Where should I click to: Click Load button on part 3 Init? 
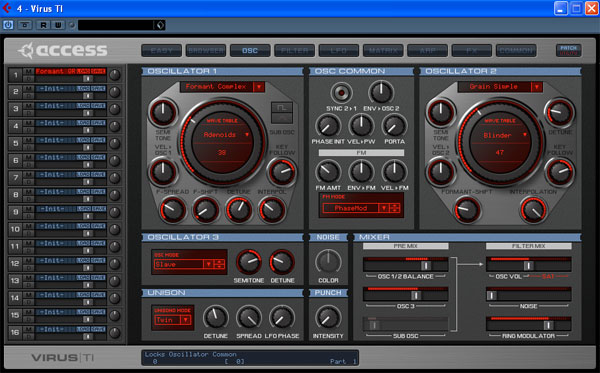click(x=83, y=106)
